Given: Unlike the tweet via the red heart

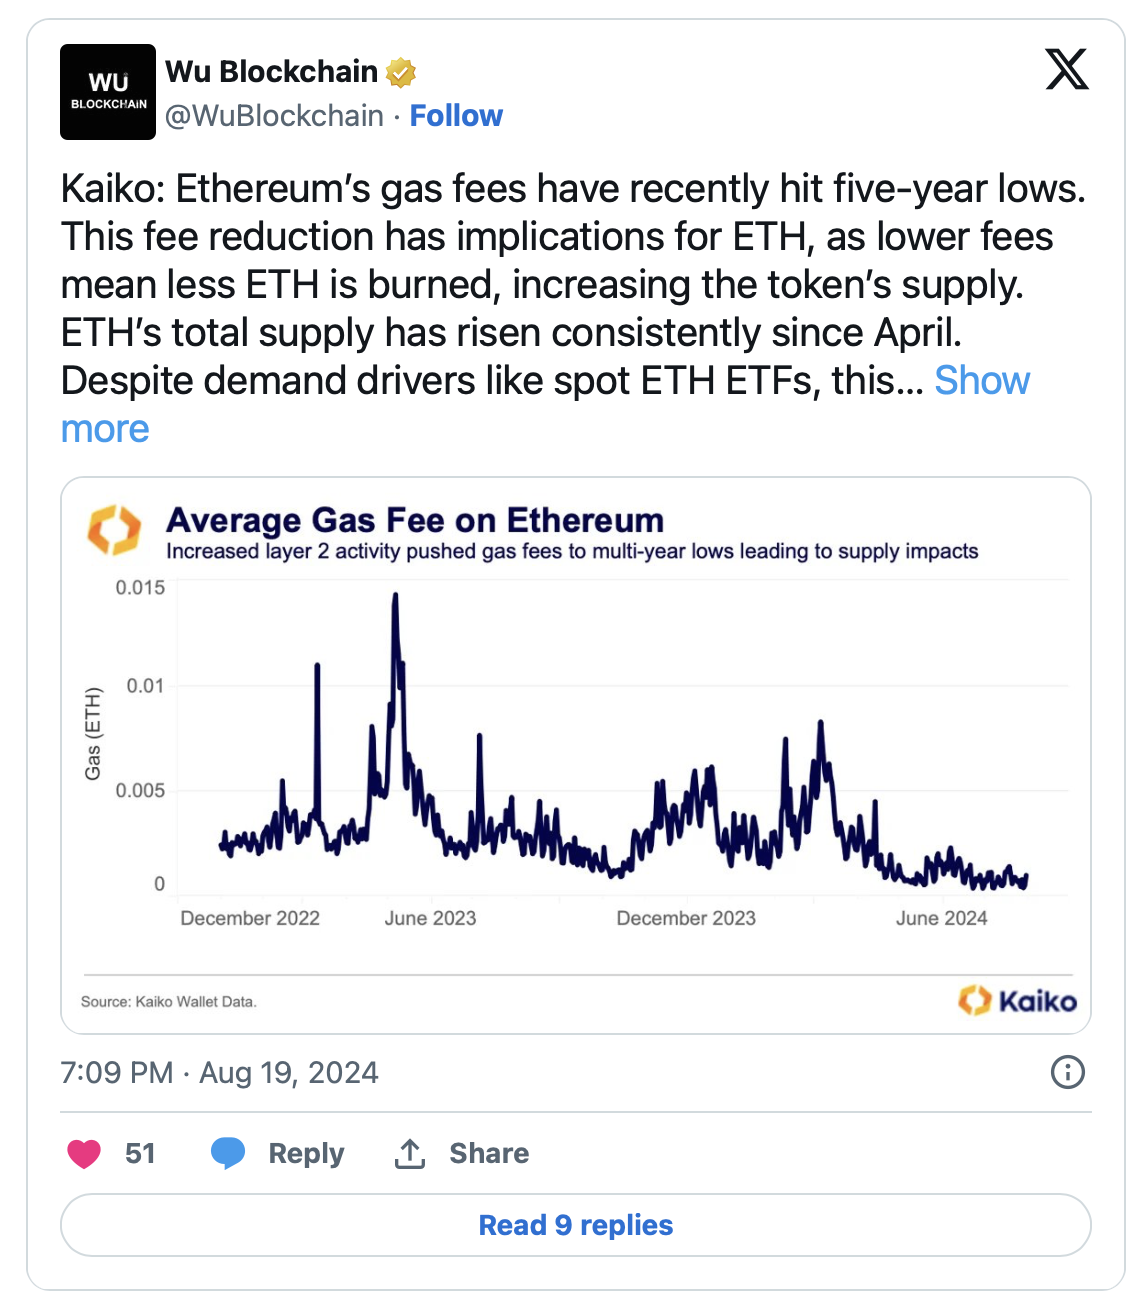Looking at the screenshot, I should click(x=85, y=1152).
